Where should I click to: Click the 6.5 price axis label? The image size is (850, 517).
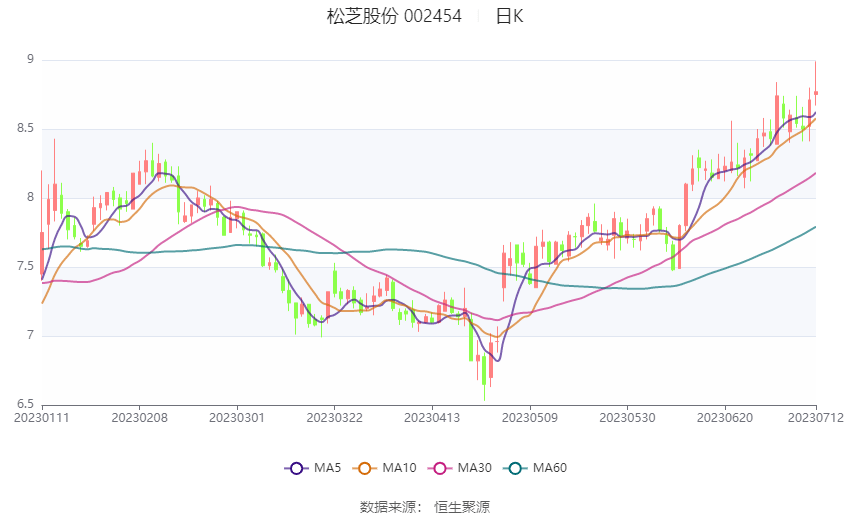click(24, 404)
